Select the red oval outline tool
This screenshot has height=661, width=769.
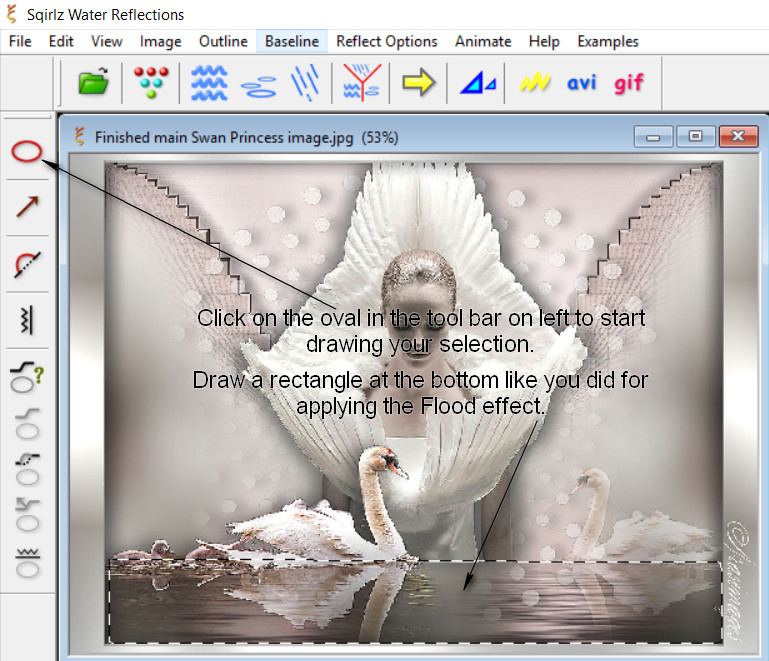[27, 152]
